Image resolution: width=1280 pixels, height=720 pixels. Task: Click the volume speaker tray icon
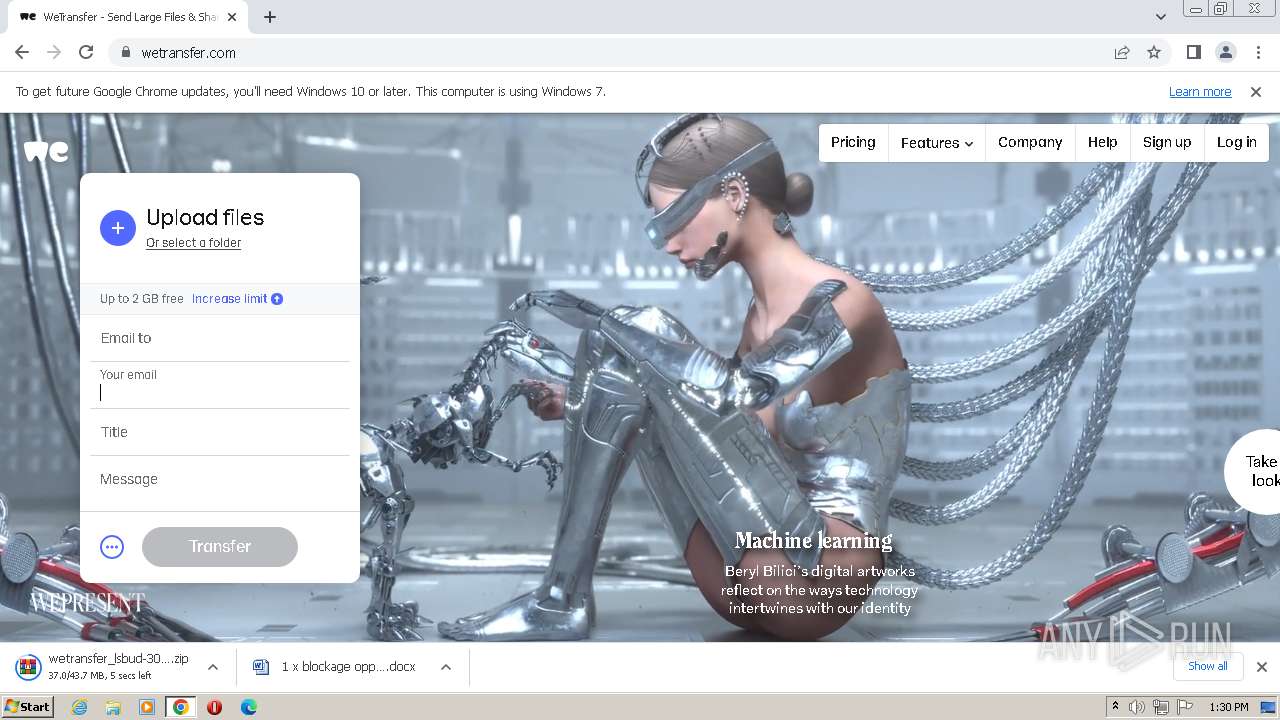tap(1137, 707)
